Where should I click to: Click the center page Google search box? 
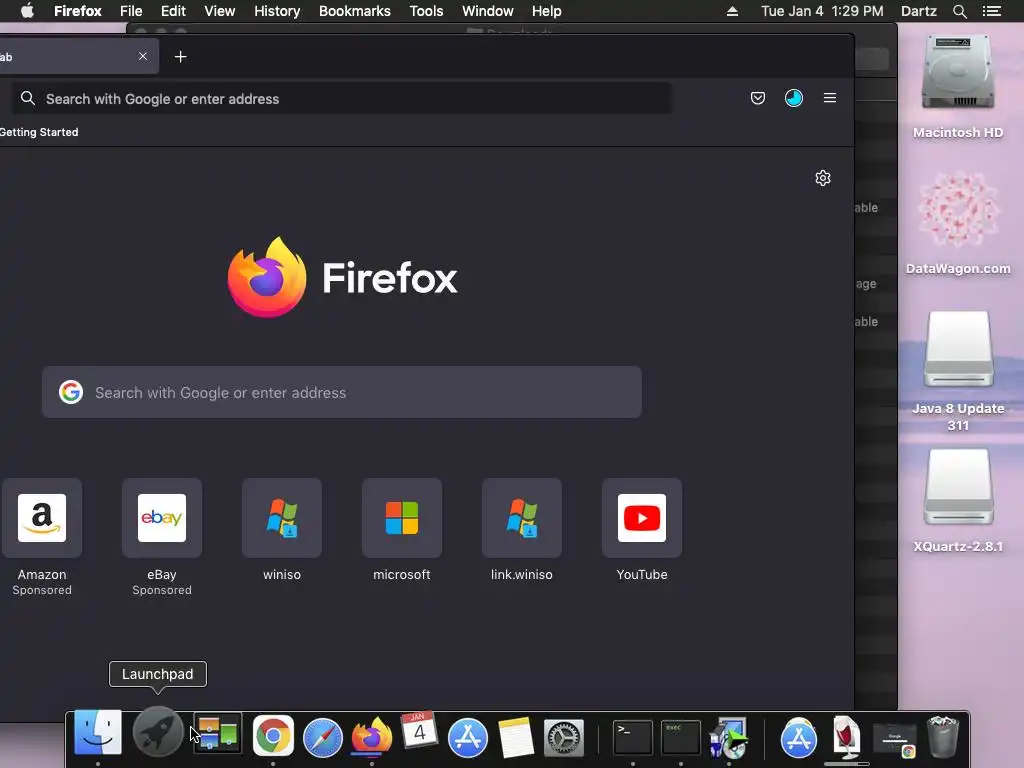point(342,392)
